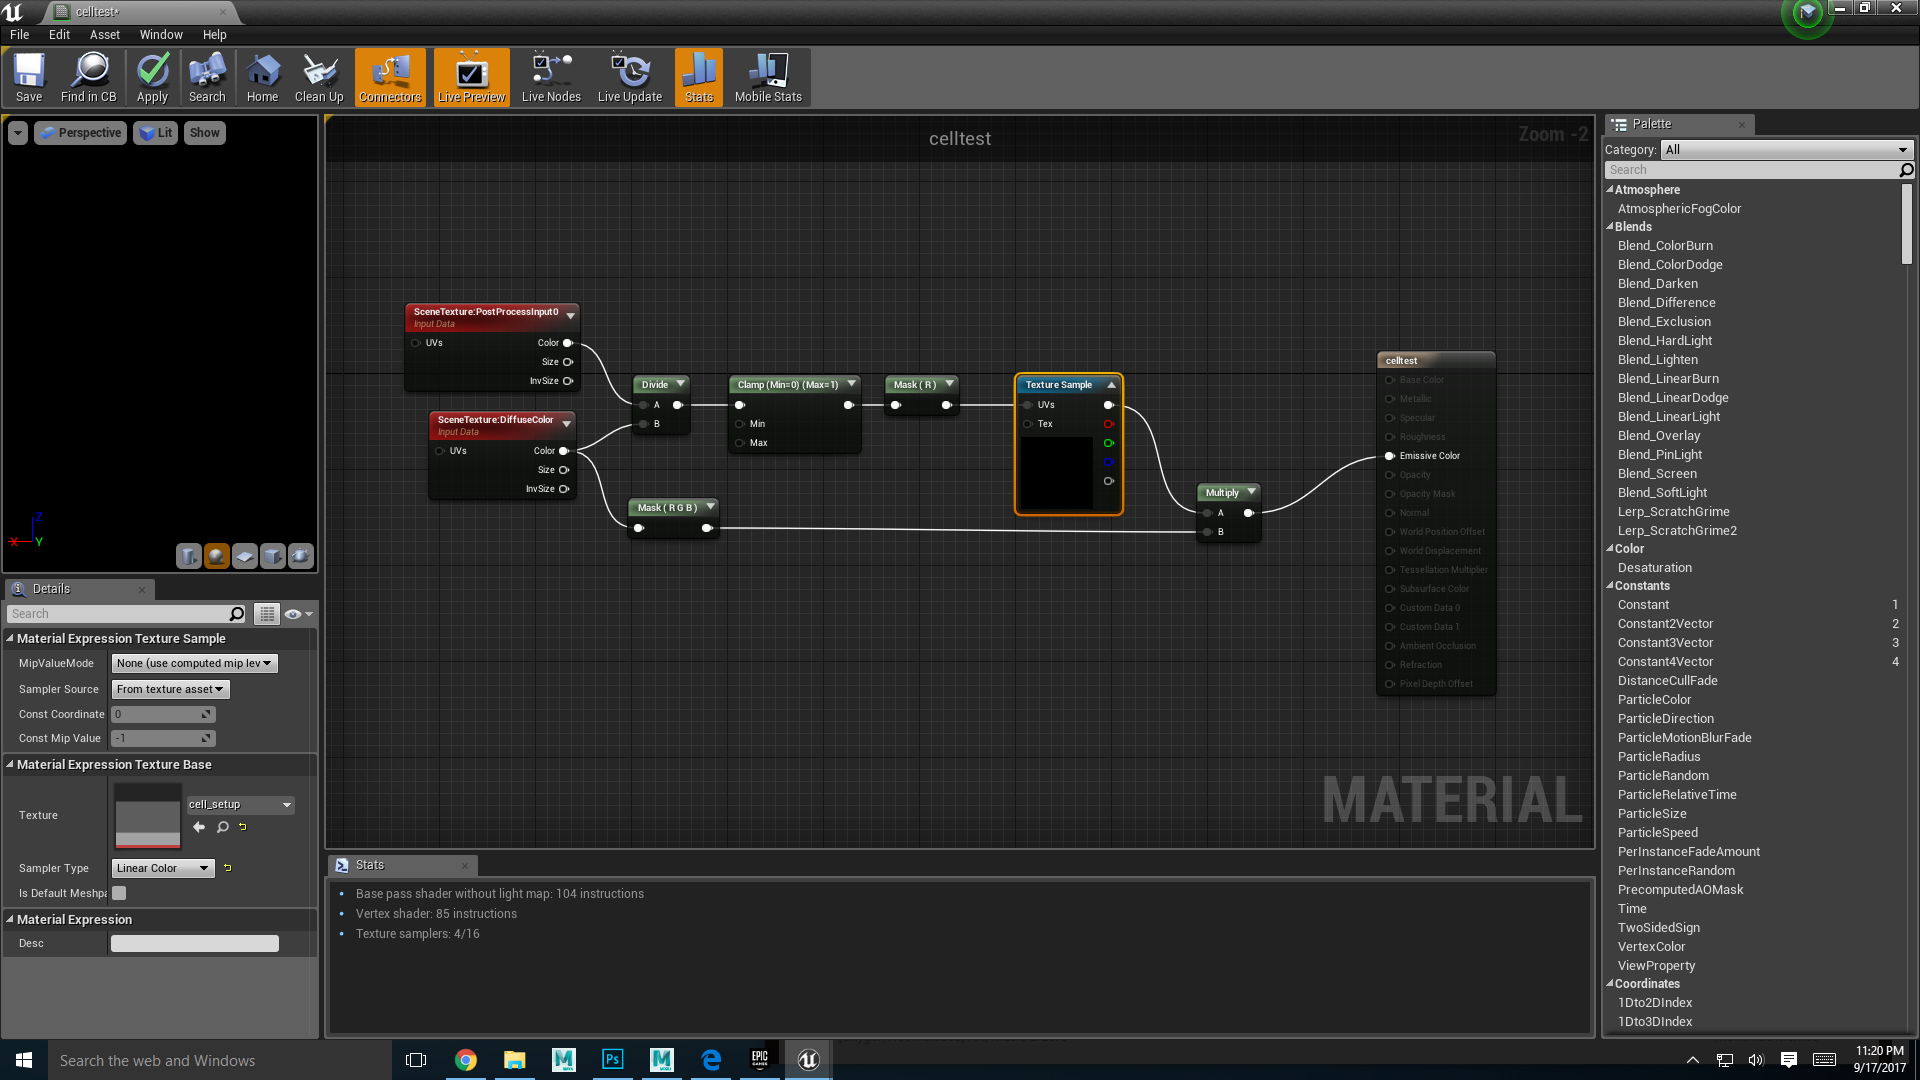Click the cell_setup texture thumbnail
The height and width of the screenshot is (1080, 1920).
[x=148, y=815]
